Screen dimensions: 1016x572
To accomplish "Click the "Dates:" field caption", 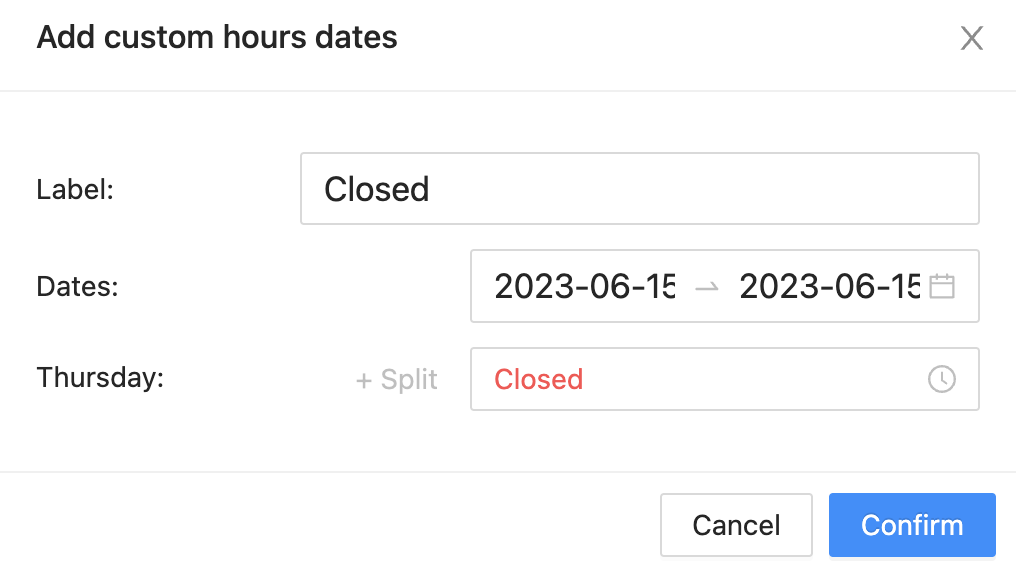I will (x=78, y=286).
